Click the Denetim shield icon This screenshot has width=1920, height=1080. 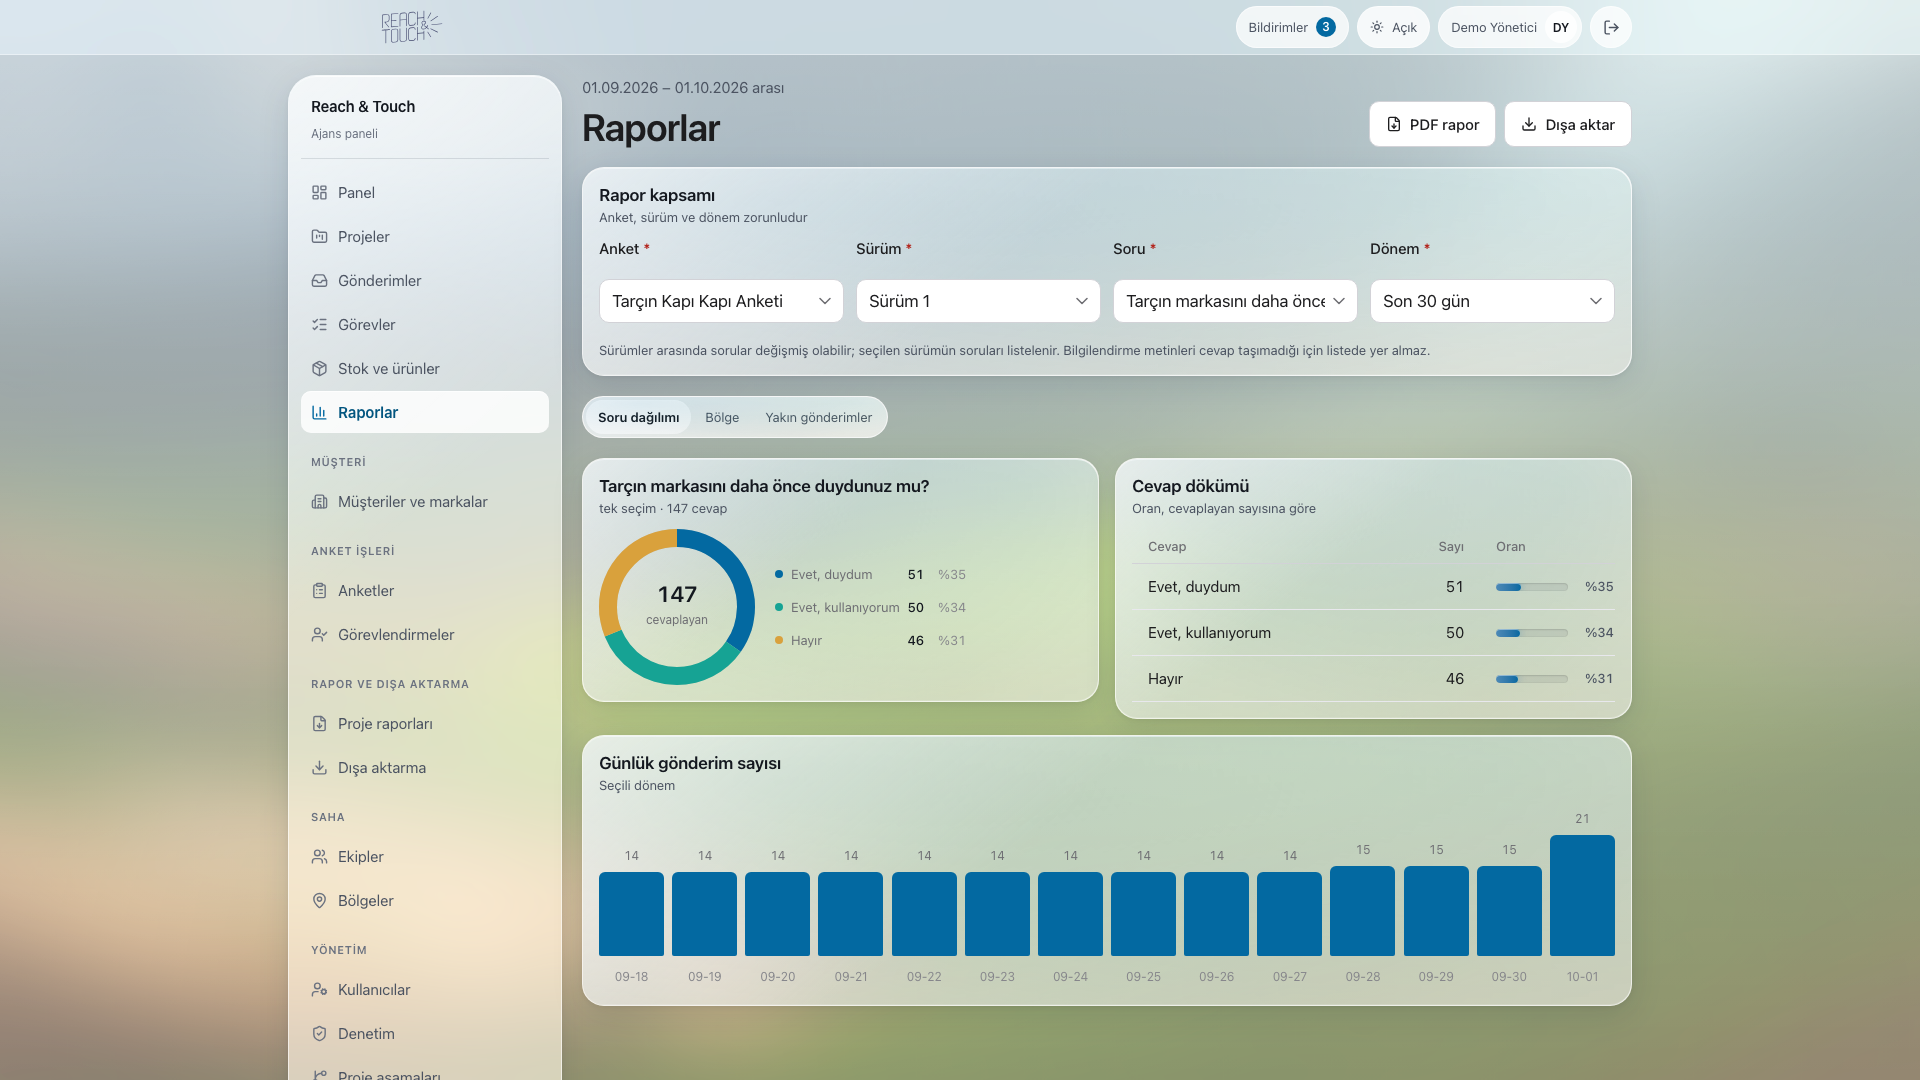coord(319,1033)
